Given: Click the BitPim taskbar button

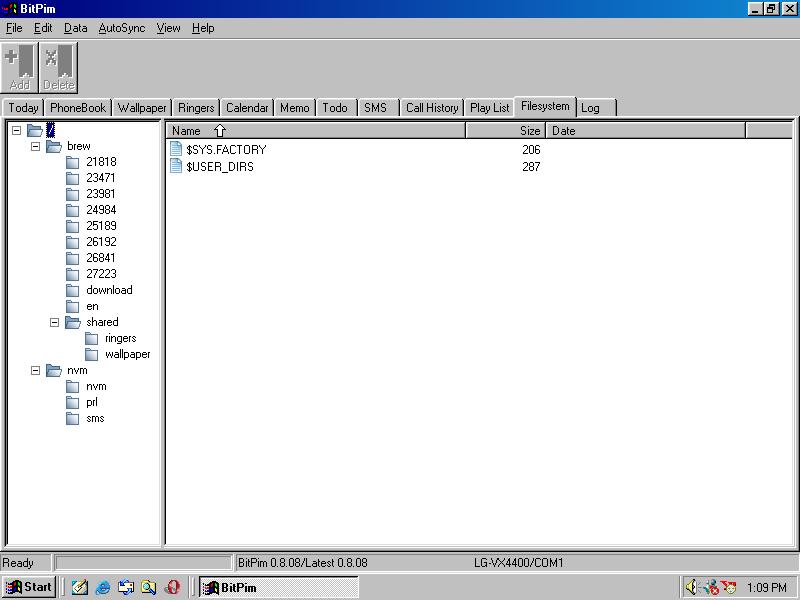Looking at the screenshot, I should click(279, 587).
